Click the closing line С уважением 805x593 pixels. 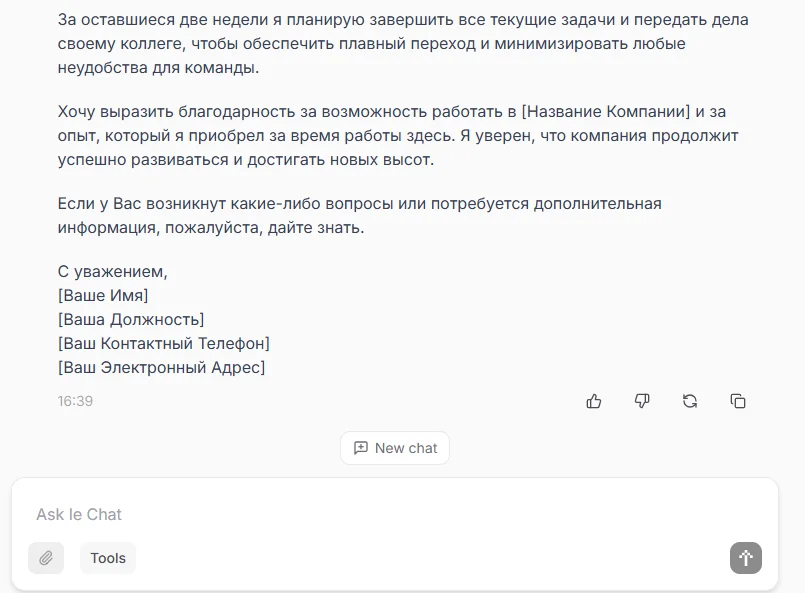click(x=113, y=271)
